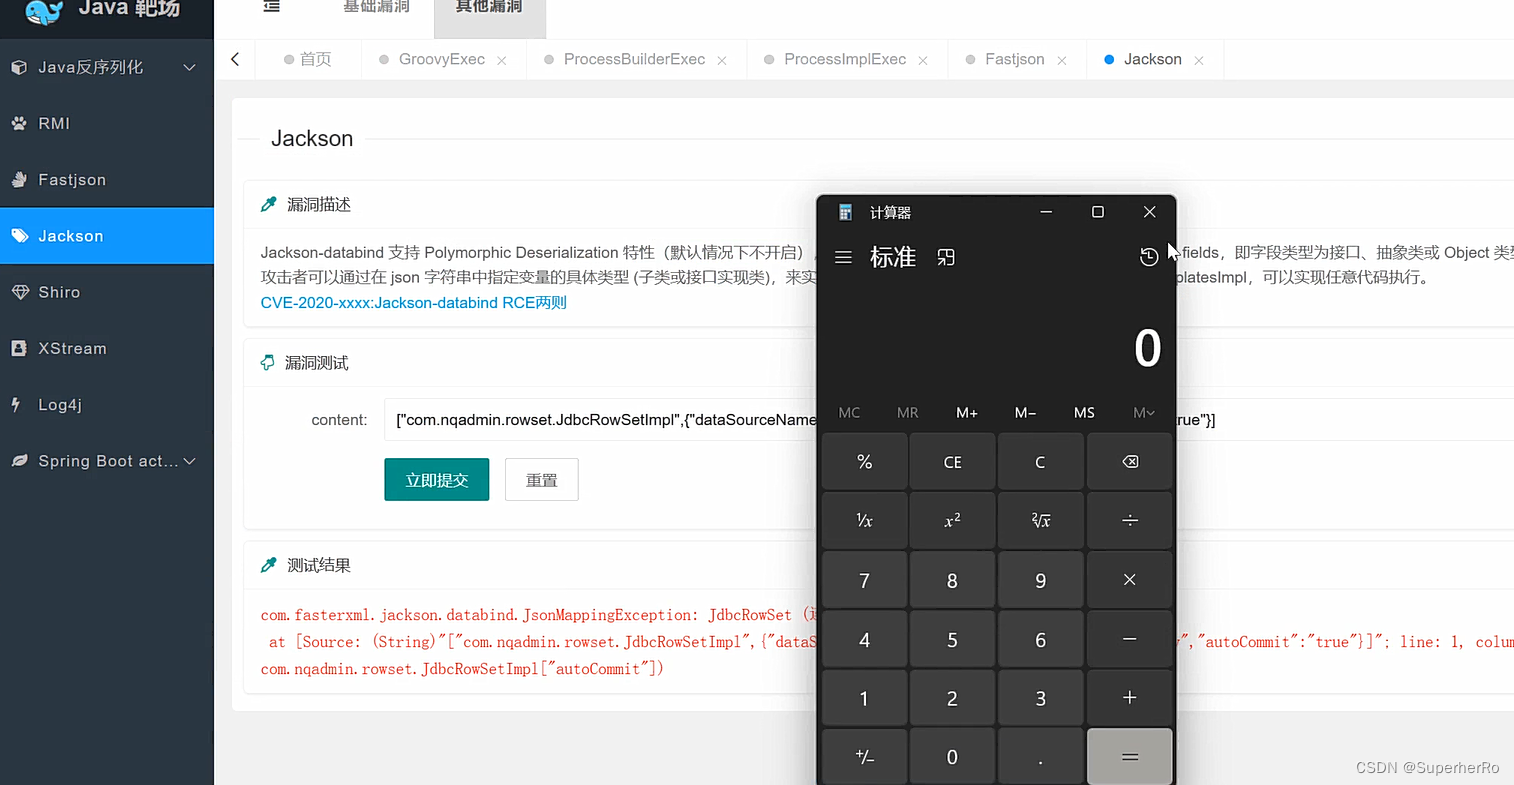This screenshot has width=1514, height=785.
Task: Click the minus key on calculator
Action: (1129, 639)
